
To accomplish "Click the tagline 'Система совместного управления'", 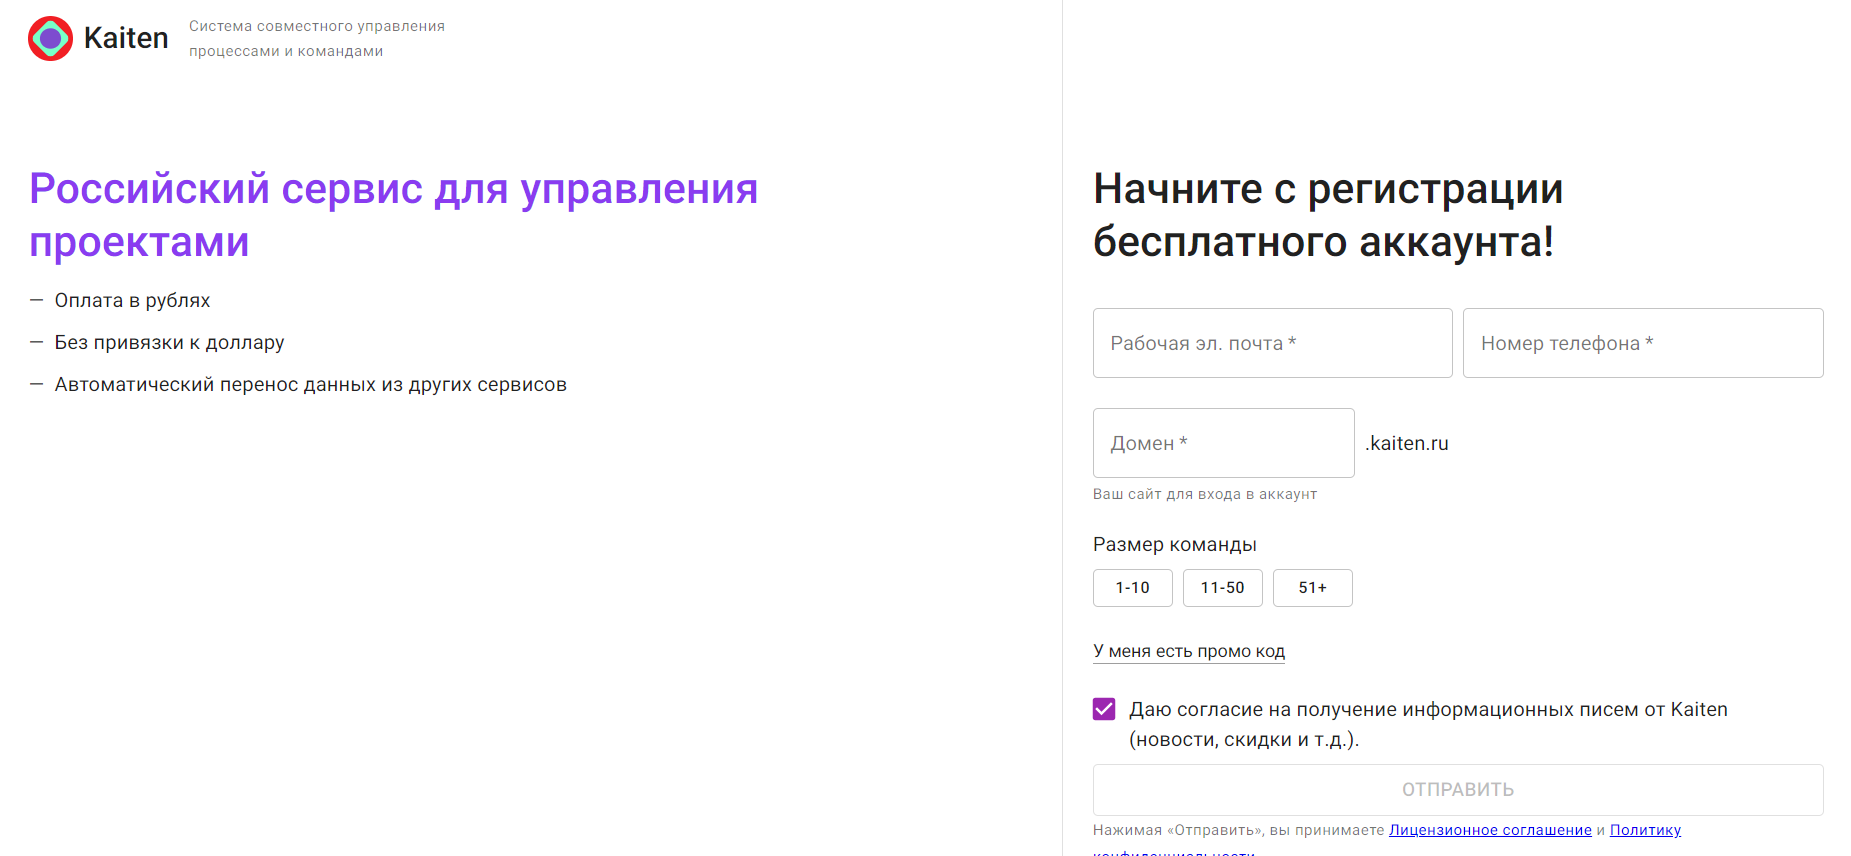I will (x=317, y=26).
